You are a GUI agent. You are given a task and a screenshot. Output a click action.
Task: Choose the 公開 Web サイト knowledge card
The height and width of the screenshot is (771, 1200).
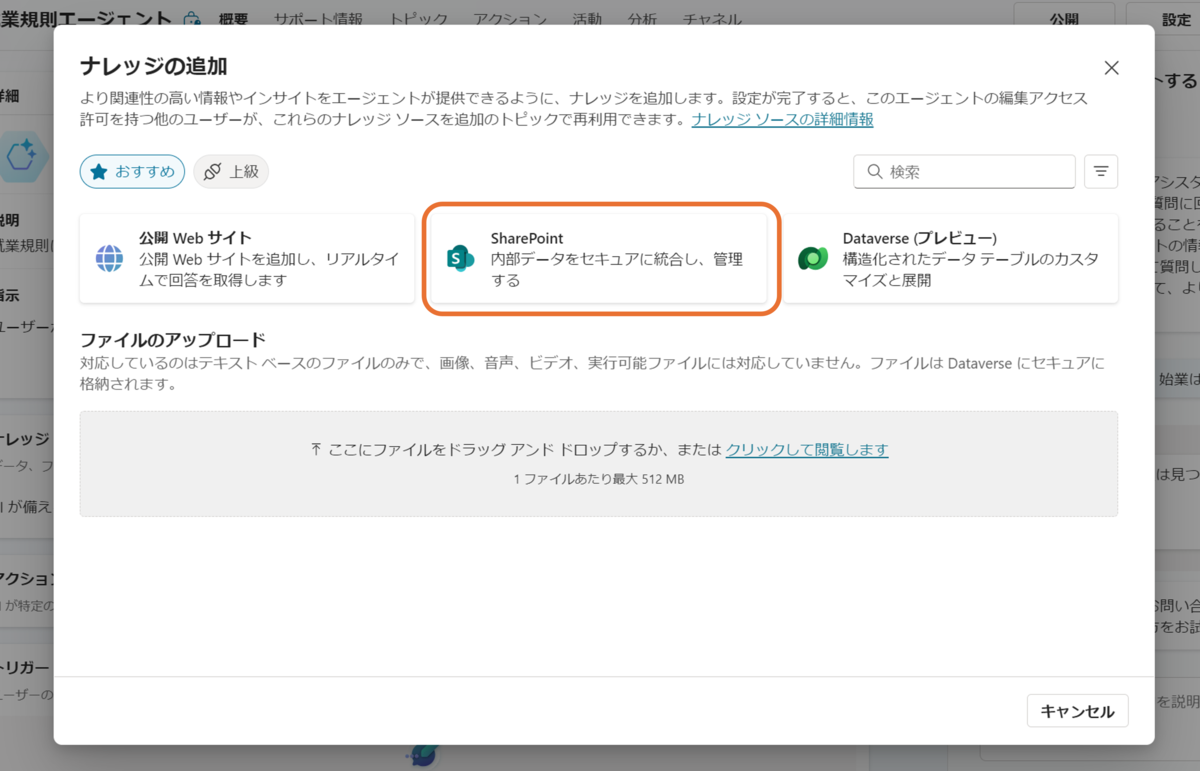coord(247,259)
